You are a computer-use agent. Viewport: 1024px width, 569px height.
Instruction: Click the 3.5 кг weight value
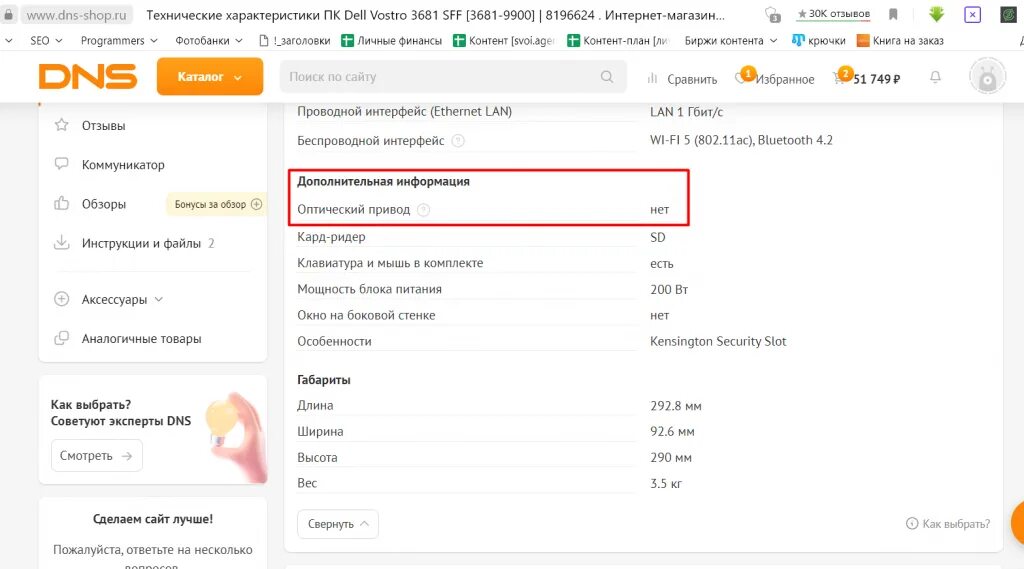[x=665, y=483]
